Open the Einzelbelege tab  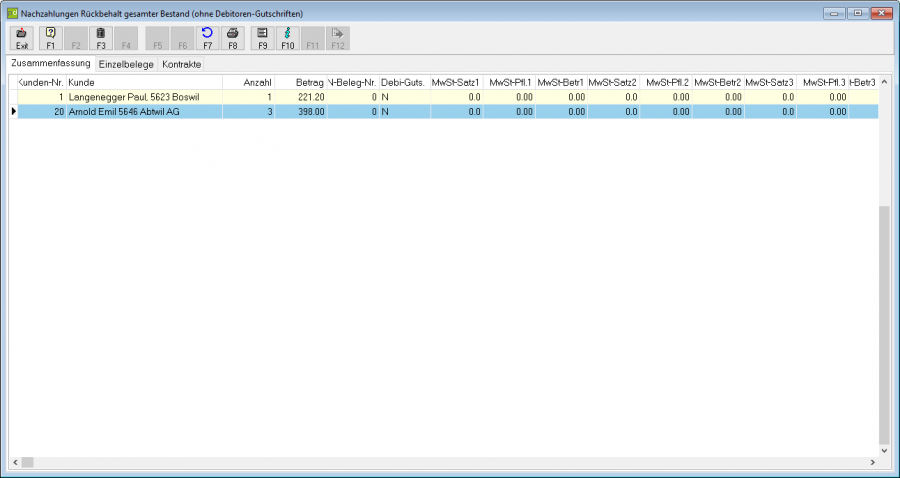(x=126, y=64)
